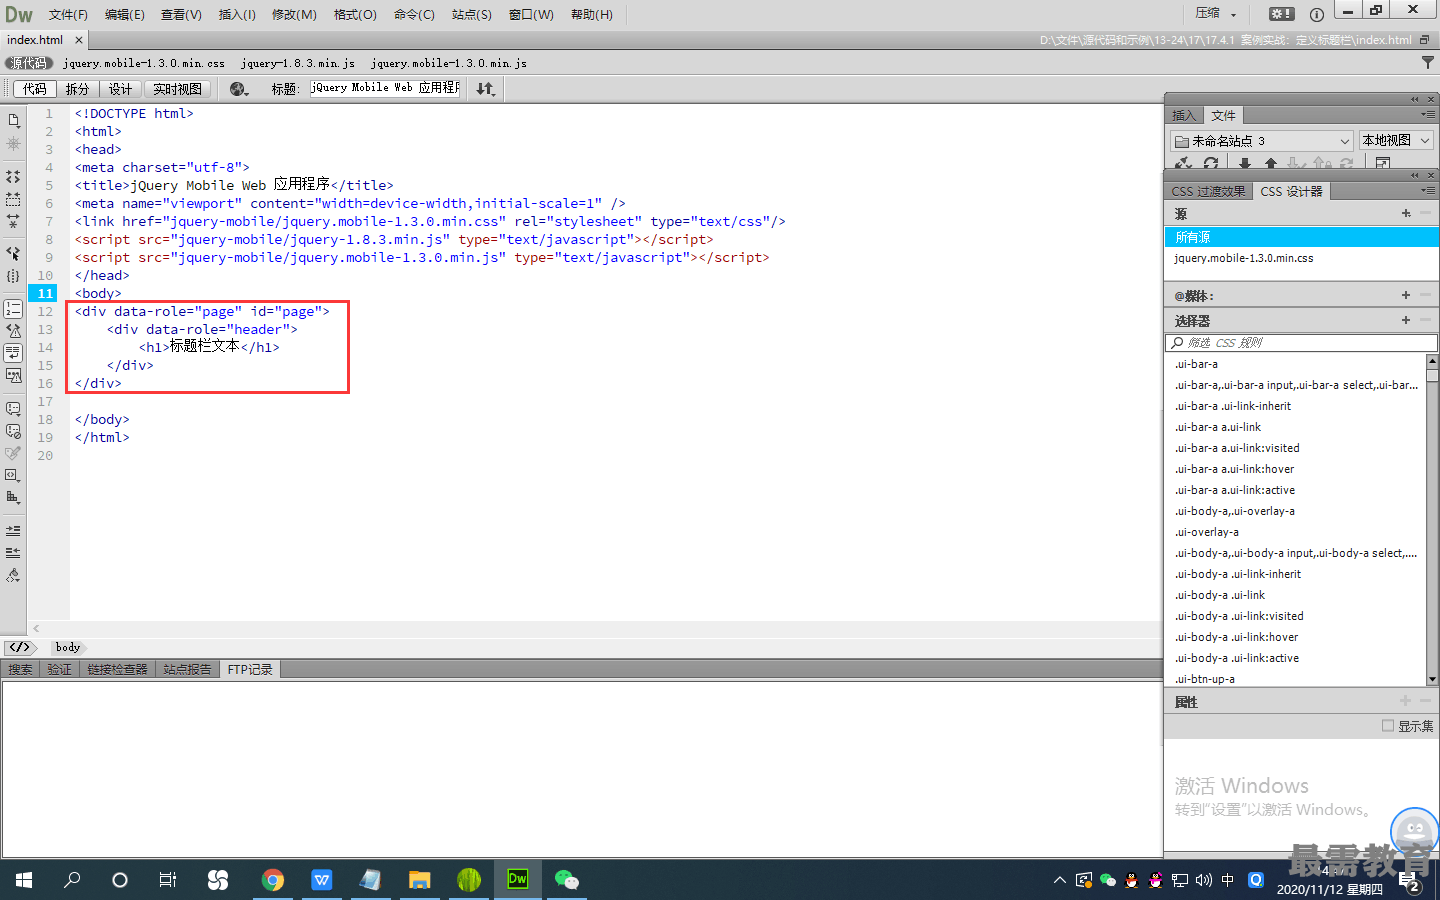This screenshot has height=900, width=1440.
Task: Open 本地视图 dropdown
Action: [1396, 141]
